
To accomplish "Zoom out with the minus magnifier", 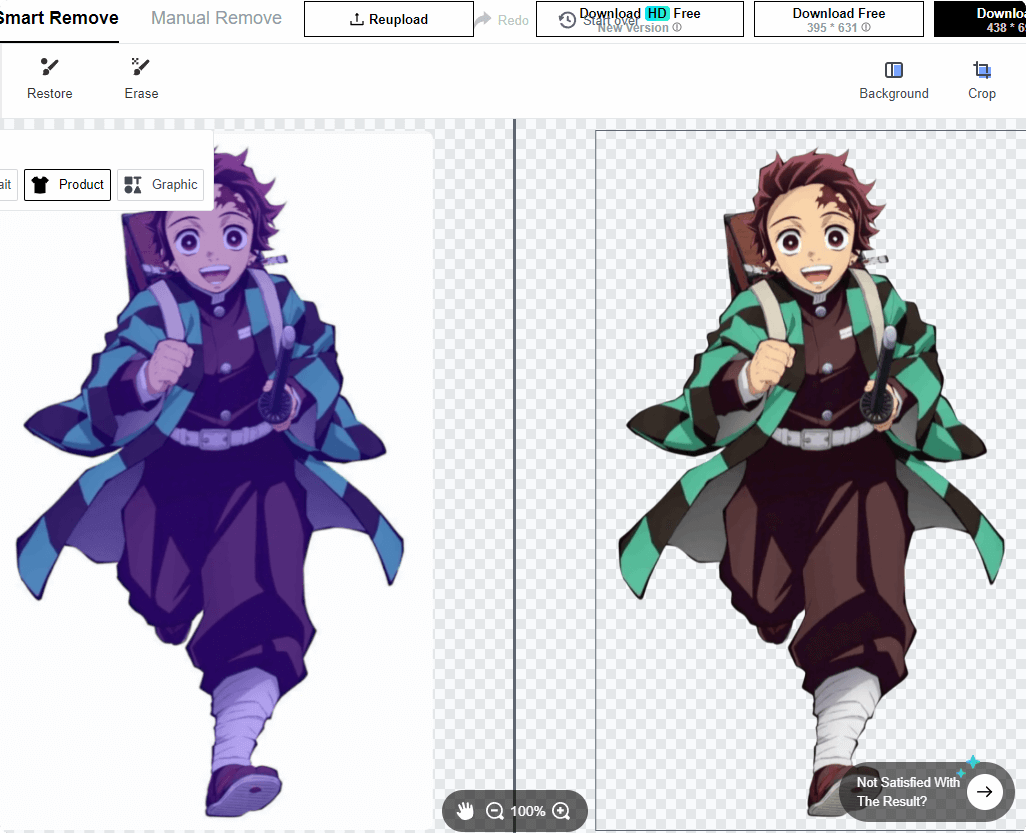I will [494, 811].
